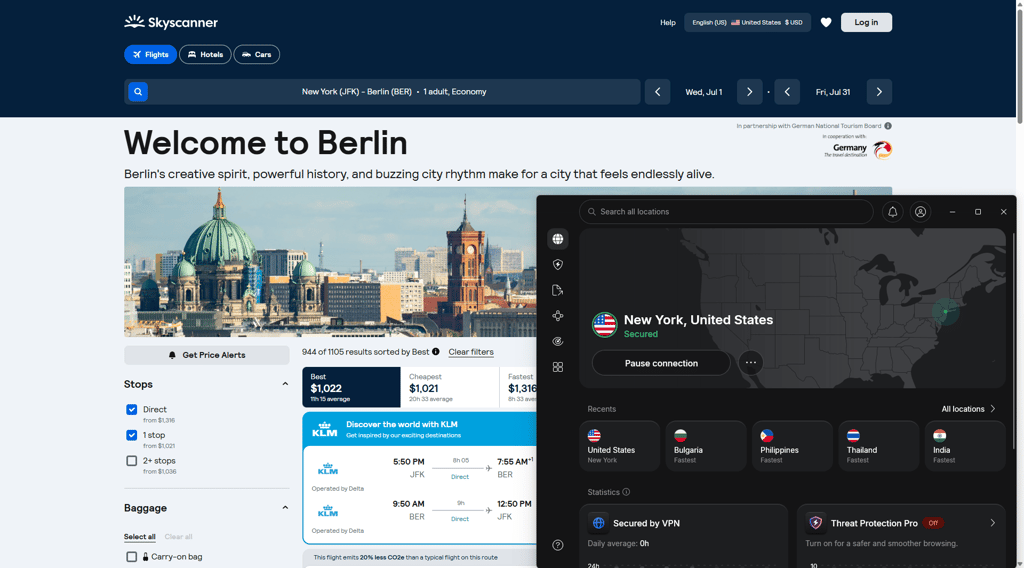The image size is (1024, 568).
Task: Expand Threat Protection Pro chevron
Action: (993, 523)
